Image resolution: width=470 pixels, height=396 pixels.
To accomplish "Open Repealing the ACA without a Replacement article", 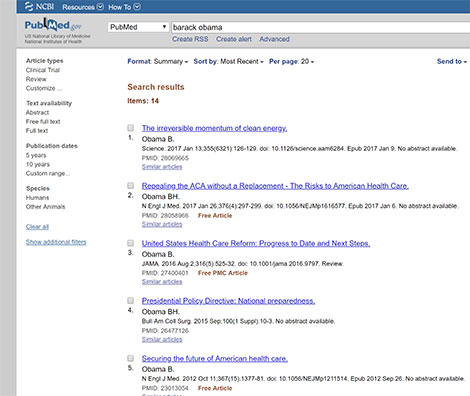I will click(x=275, y=186).
